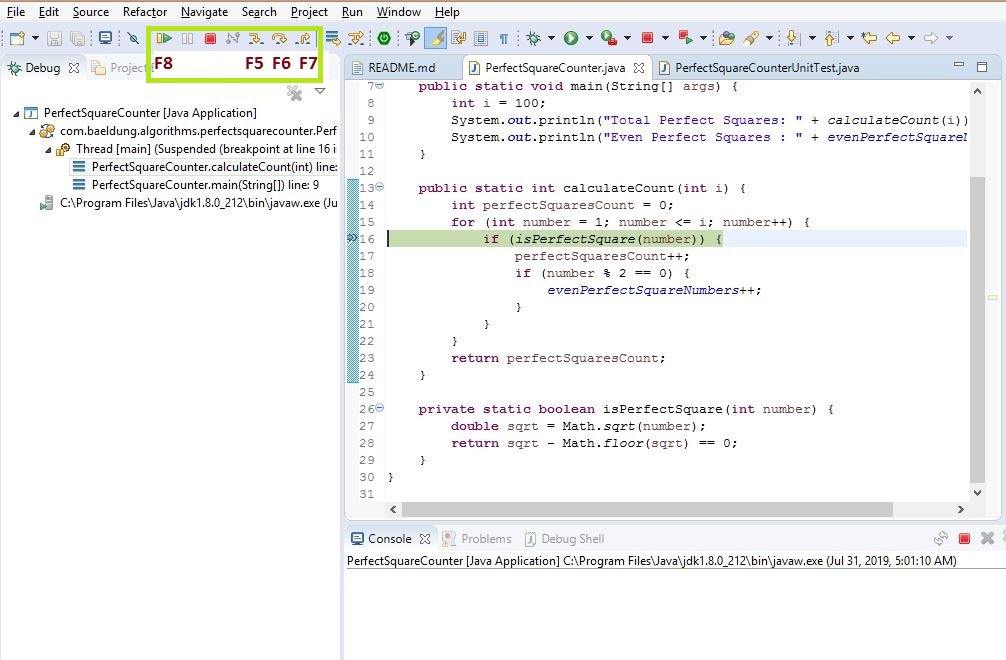Open the Run launch dropdown arrow
Image resolution: width=1006 pixels, height=660 pixels.
point(589,38)
